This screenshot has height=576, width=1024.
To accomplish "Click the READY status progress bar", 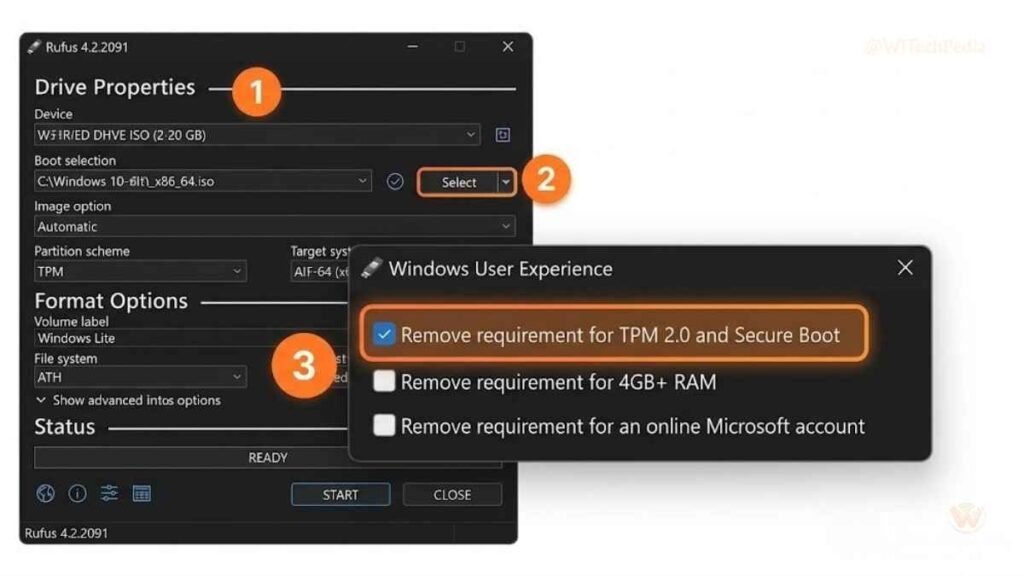I will click(268, 458).
